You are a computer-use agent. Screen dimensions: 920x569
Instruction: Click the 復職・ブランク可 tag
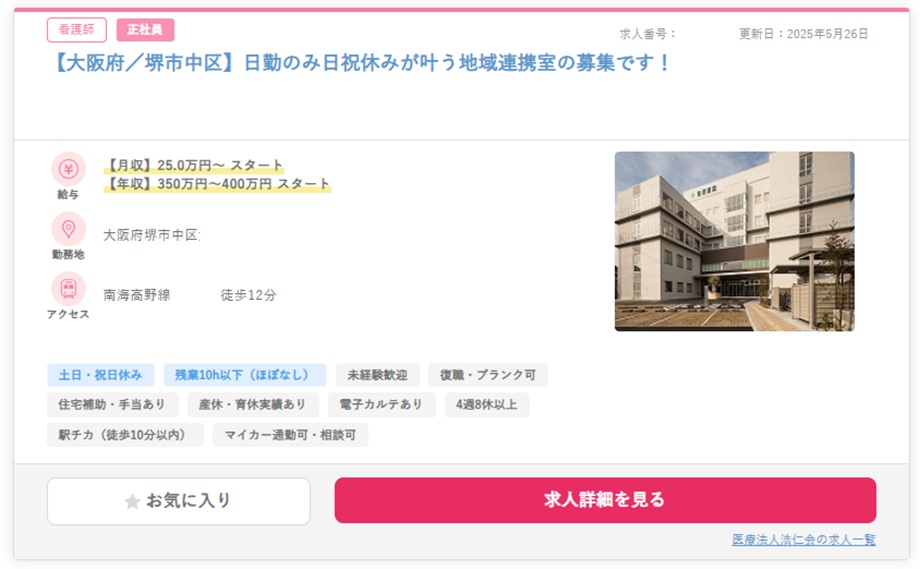coord(488,375)
